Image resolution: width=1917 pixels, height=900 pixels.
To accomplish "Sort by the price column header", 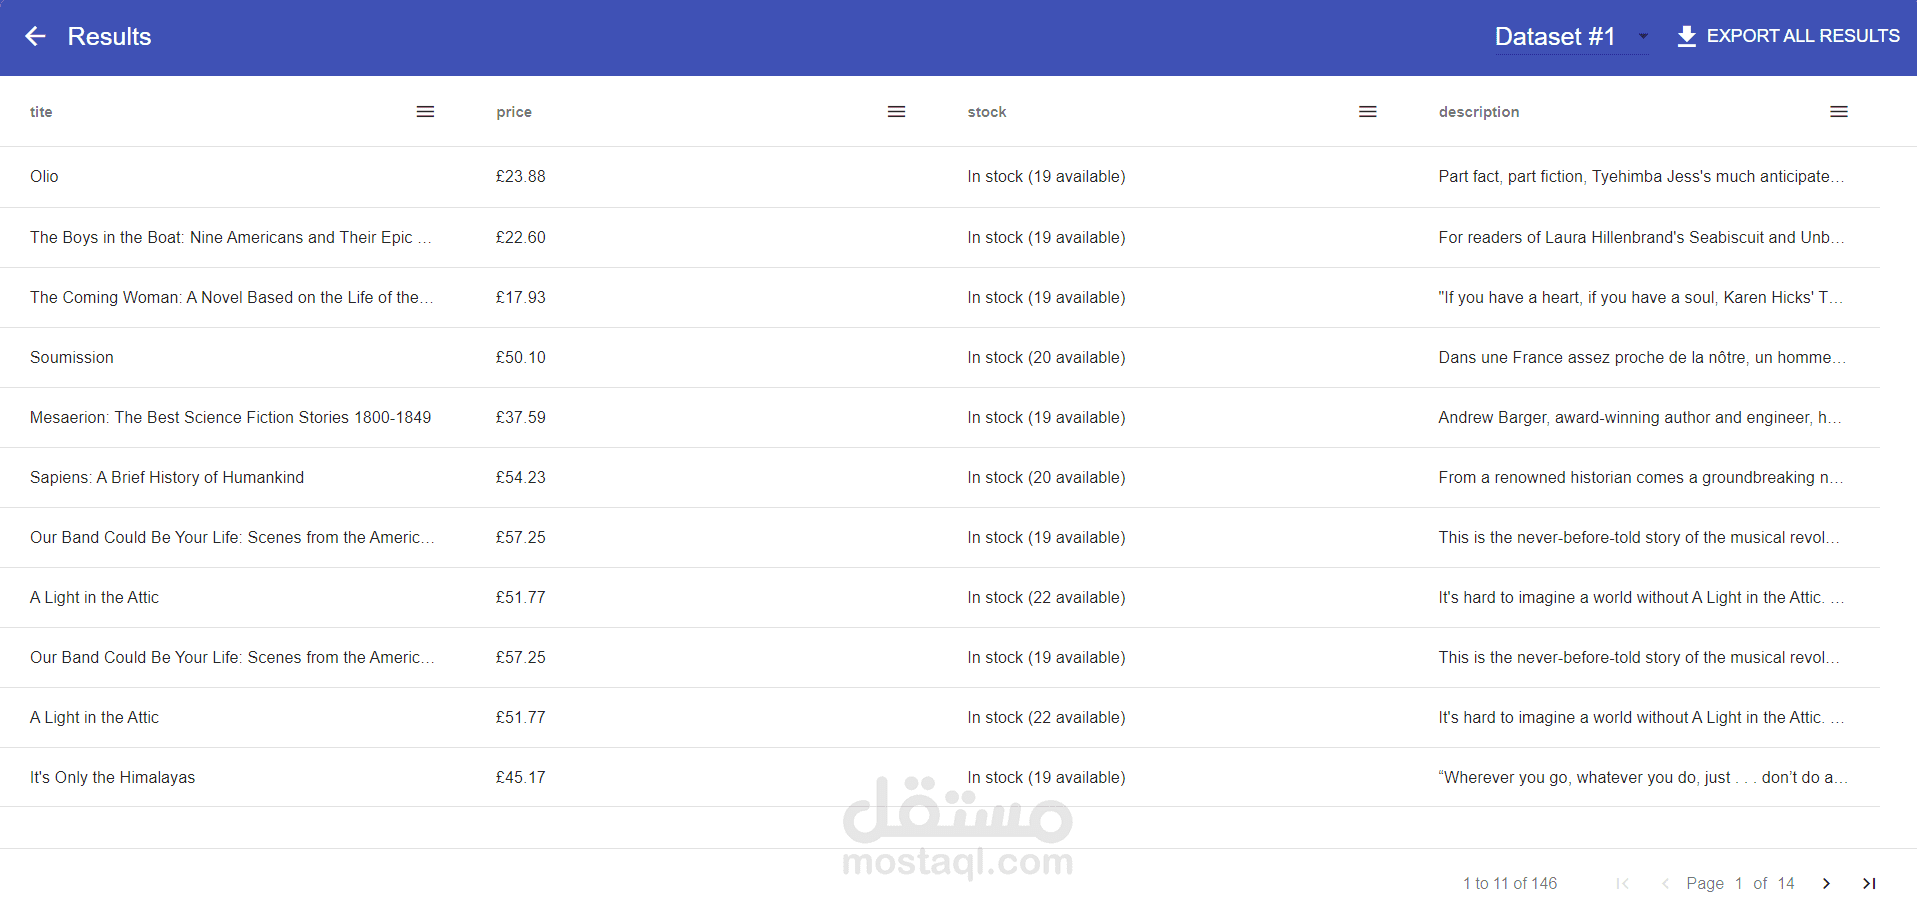I will pos(514,112).
